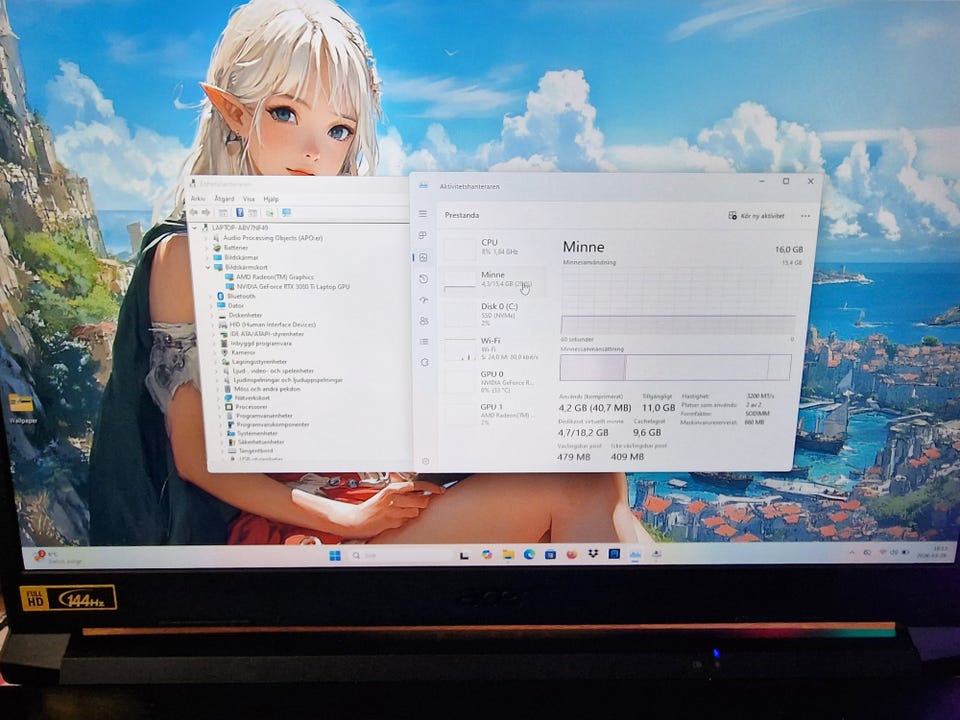Click the monitor scan-hardware icon in Device Manager toolbar
960x720 pixels.
click(286, 212)
